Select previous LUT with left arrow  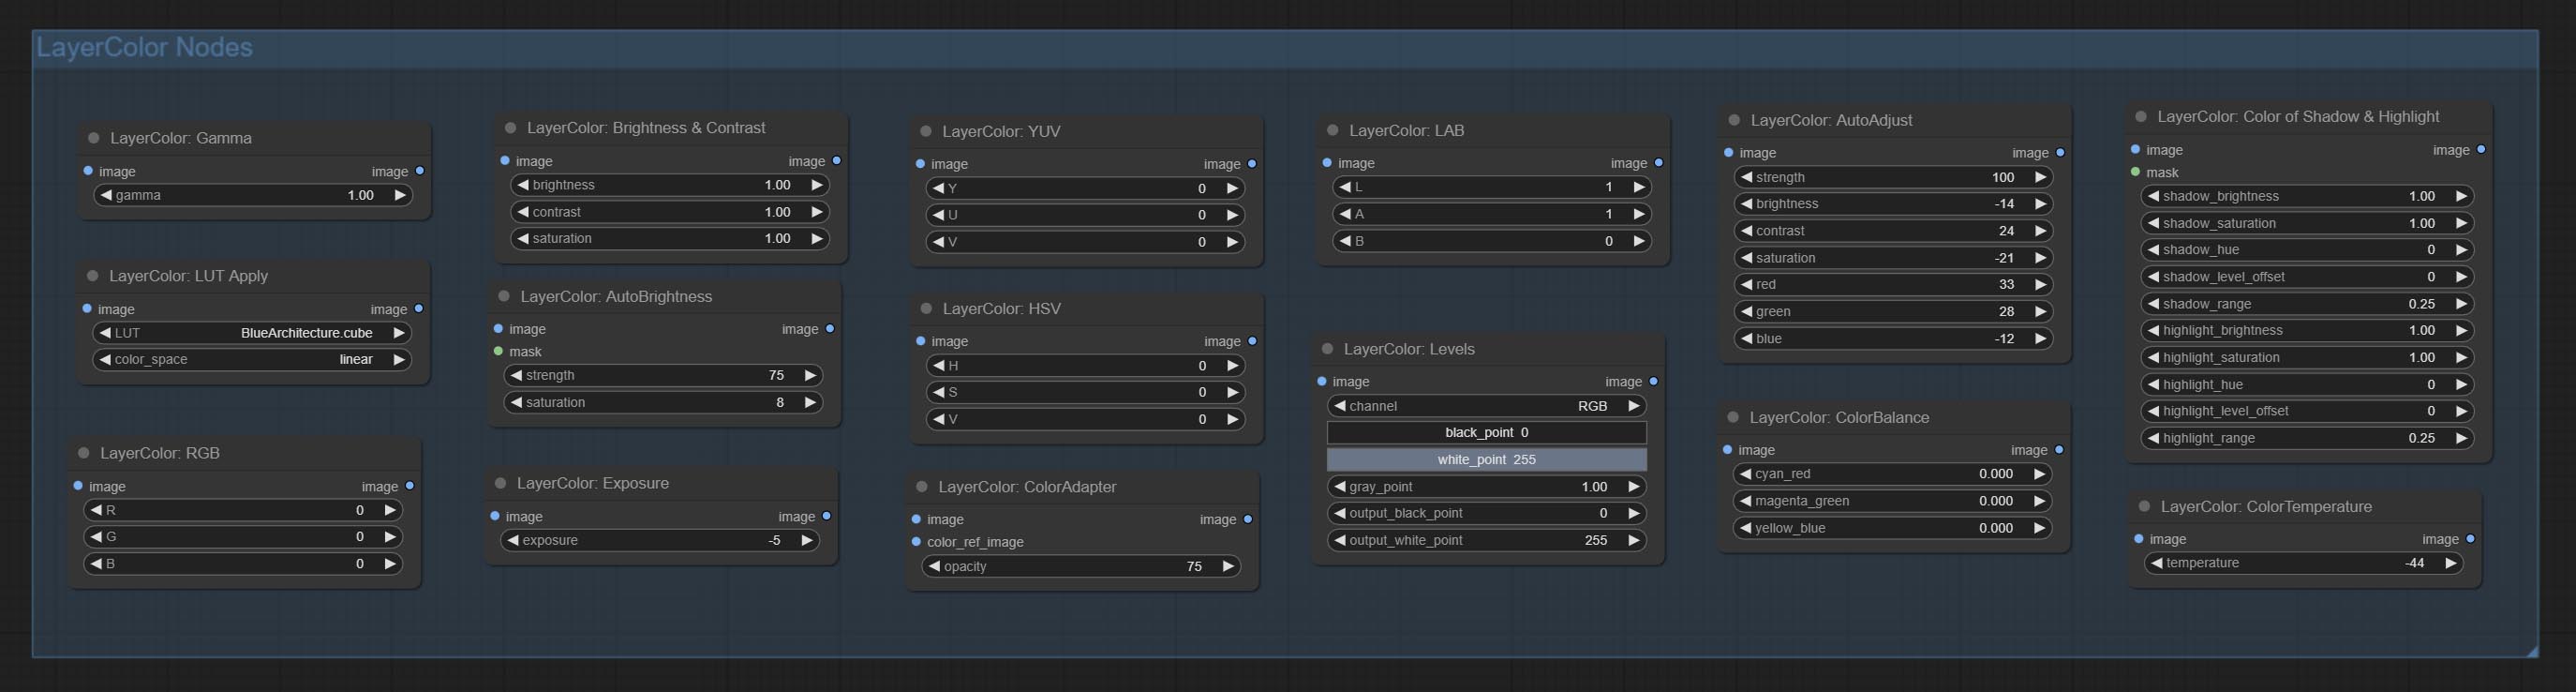point(105,333)
